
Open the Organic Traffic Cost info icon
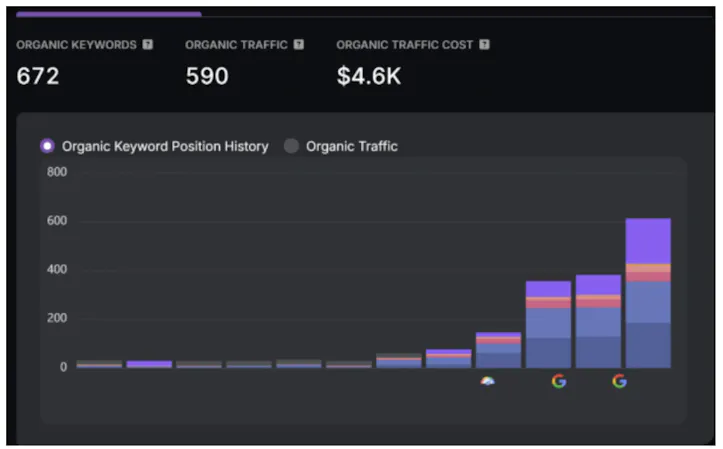[484, 45]
